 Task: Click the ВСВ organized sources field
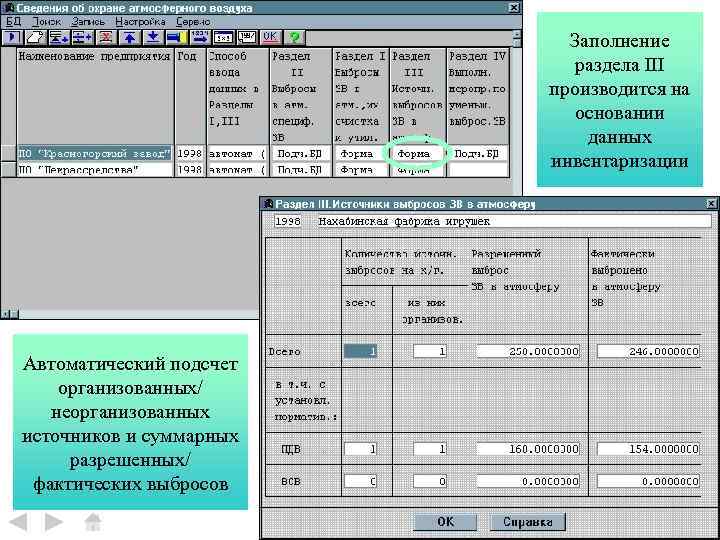point(430,481)
